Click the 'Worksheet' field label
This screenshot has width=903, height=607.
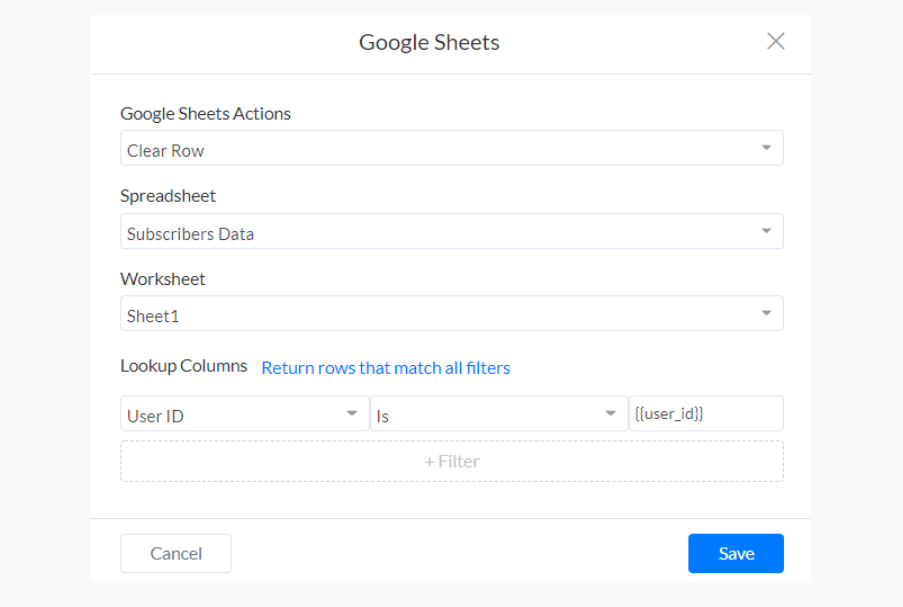coord(163,279)
